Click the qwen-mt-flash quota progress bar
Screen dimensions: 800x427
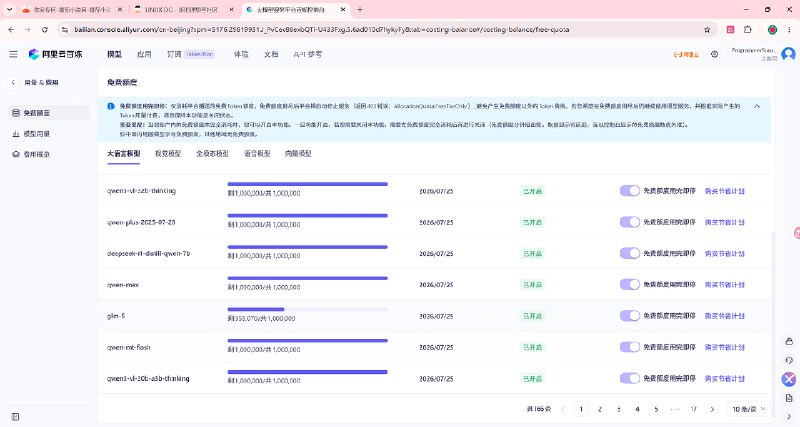[308, 340]
